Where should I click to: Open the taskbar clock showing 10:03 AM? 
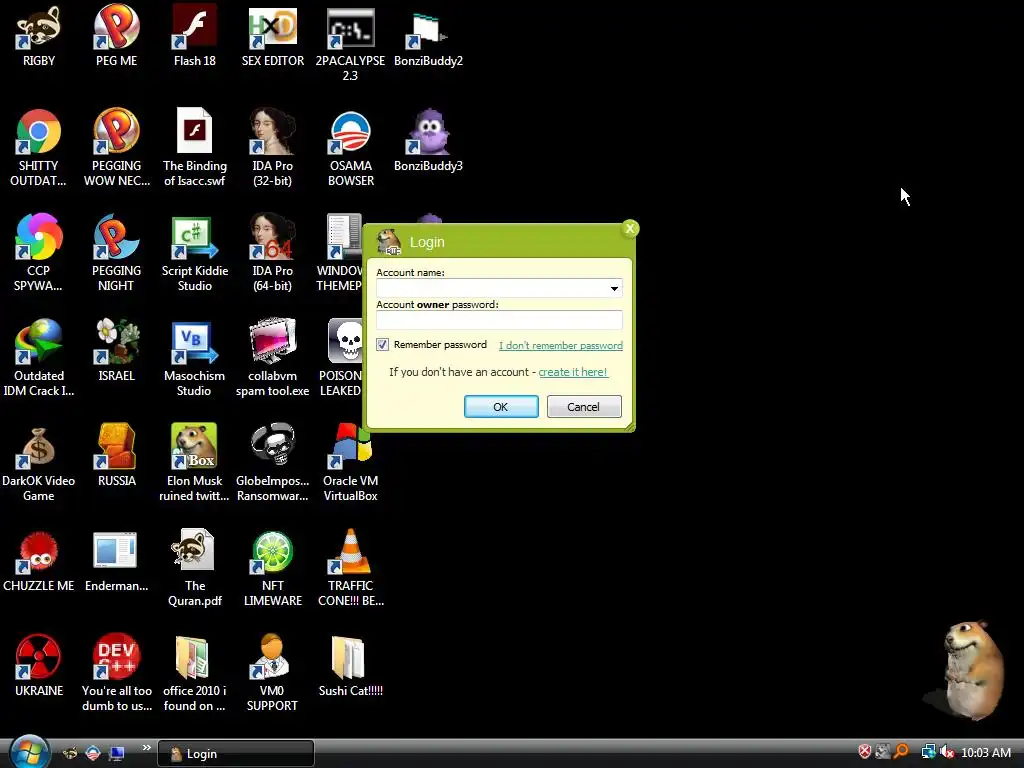pos(986,753)
